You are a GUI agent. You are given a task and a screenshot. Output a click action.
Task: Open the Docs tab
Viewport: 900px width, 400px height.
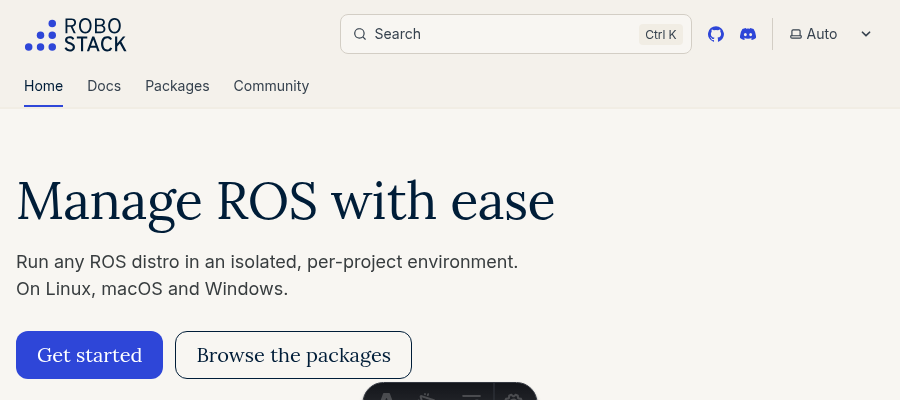tap(104, 86)
